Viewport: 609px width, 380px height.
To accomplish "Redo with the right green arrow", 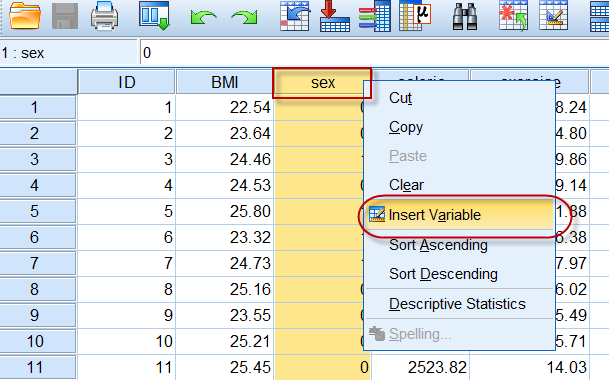I will click(244, 17).
